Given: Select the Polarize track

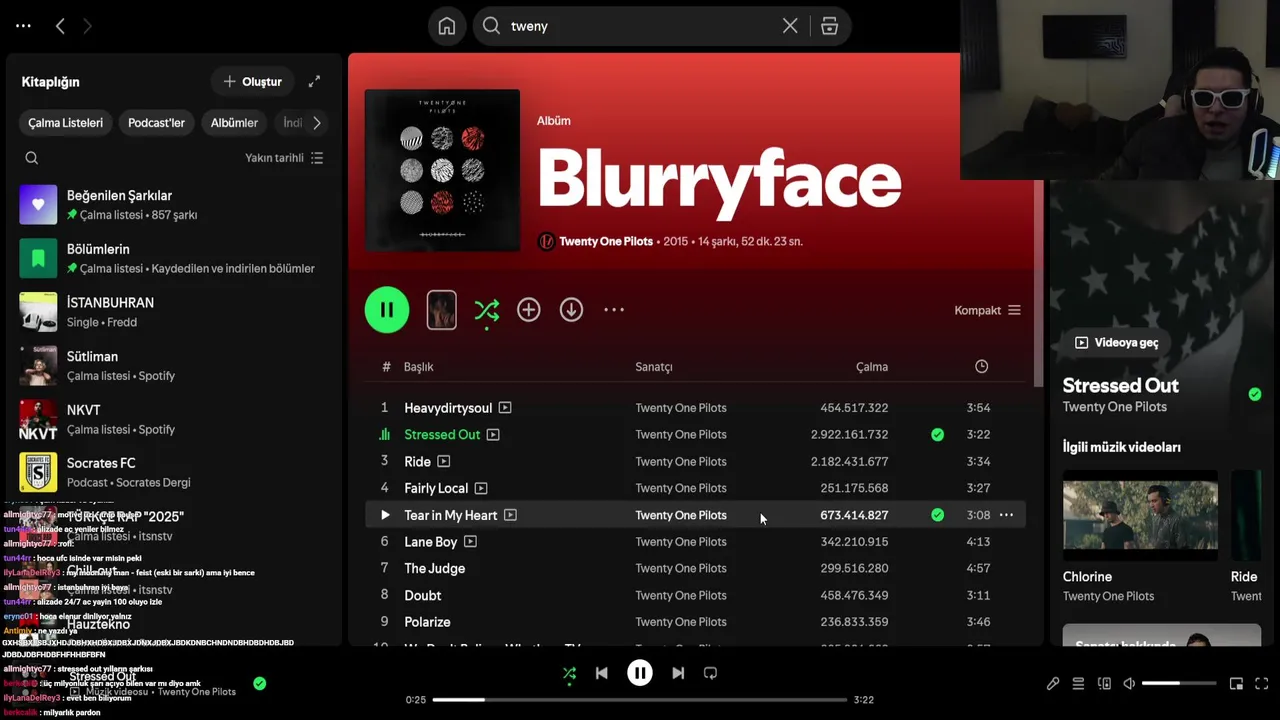Looking at the screenshot, I should (x=427, y=622).
